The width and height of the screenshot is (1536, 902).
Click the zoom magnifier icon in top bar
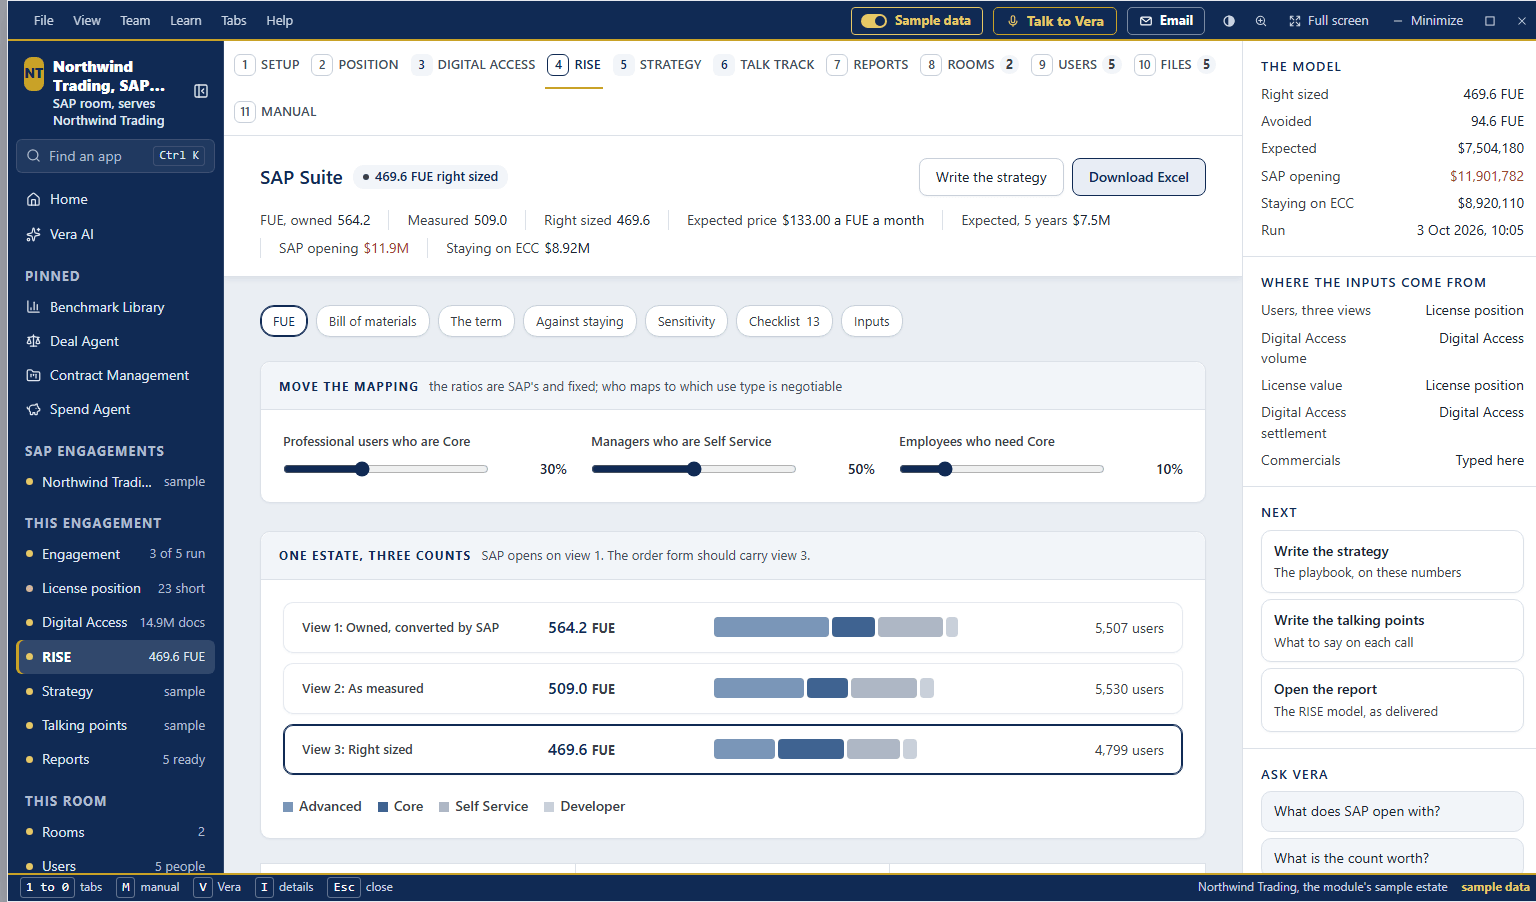click(x=1261, y=21)
